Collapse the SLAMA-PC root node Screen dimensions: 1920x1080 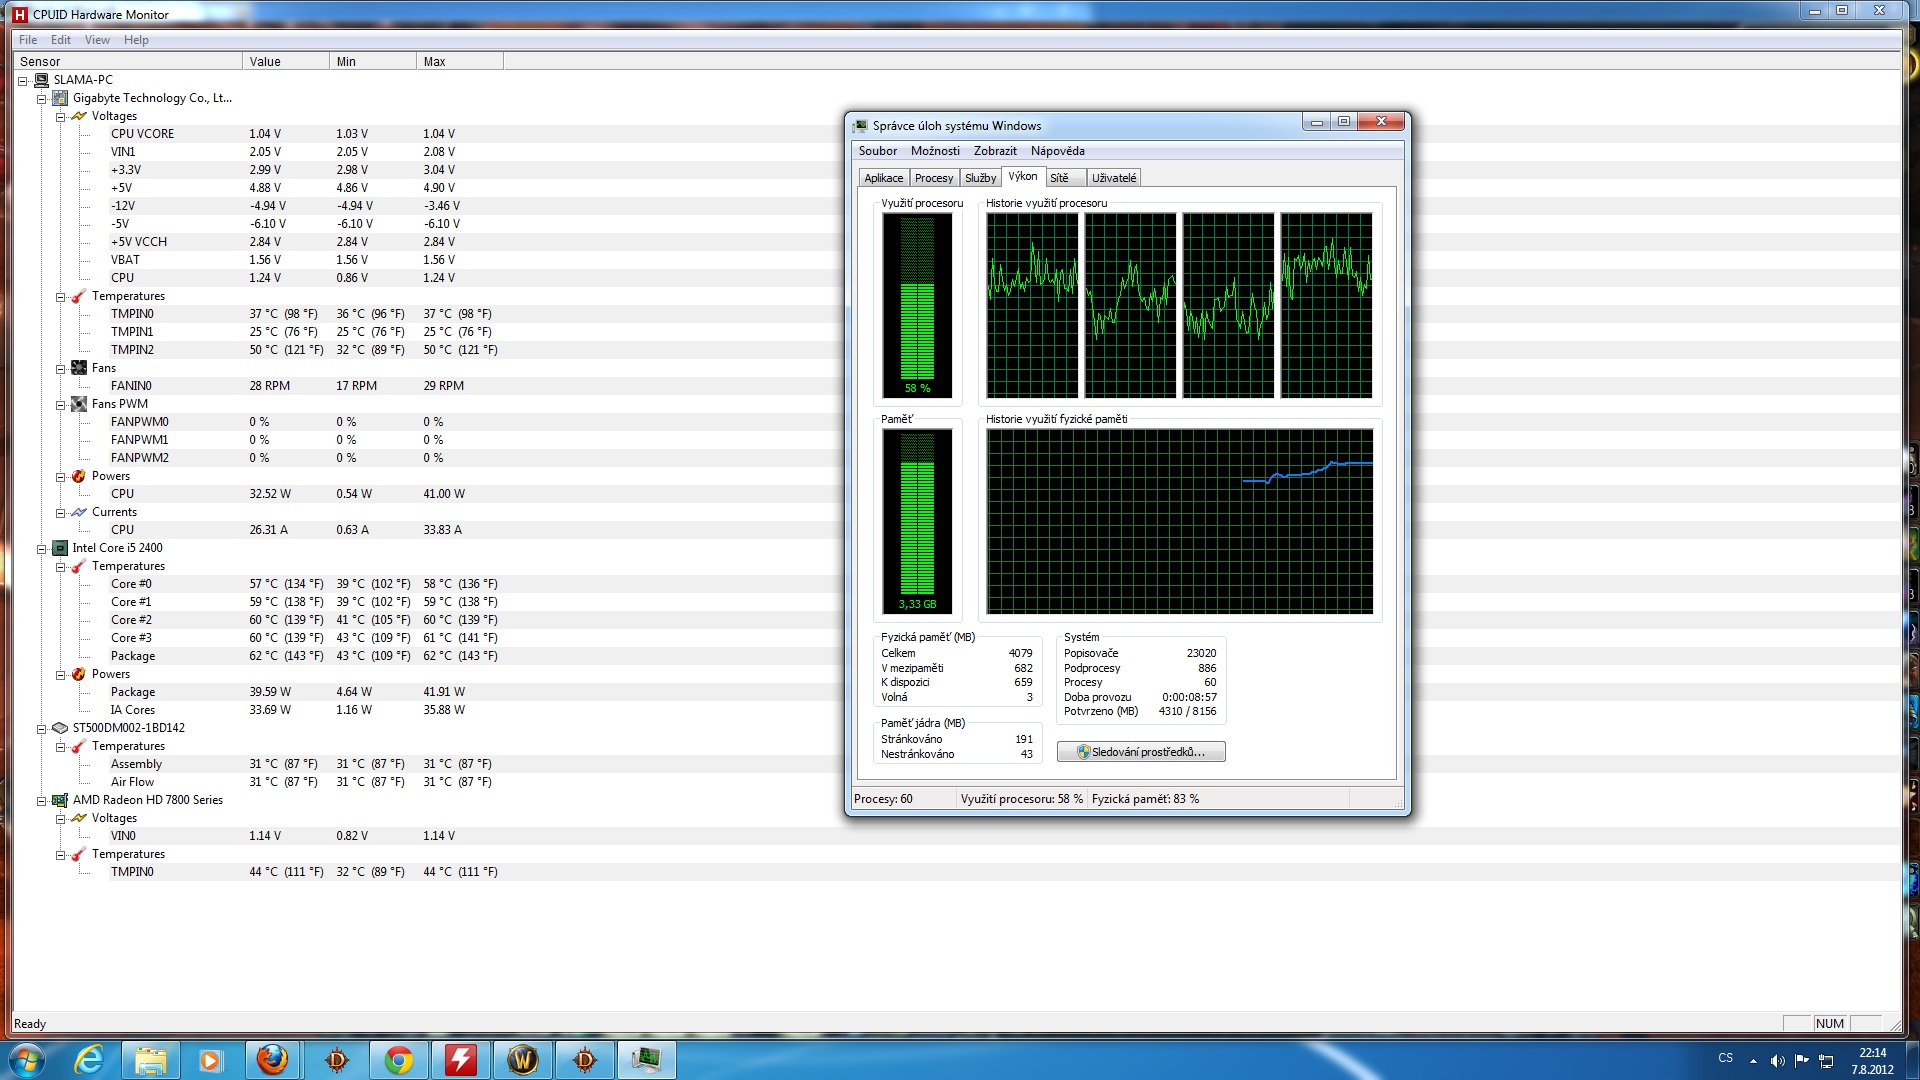point(22,81)
